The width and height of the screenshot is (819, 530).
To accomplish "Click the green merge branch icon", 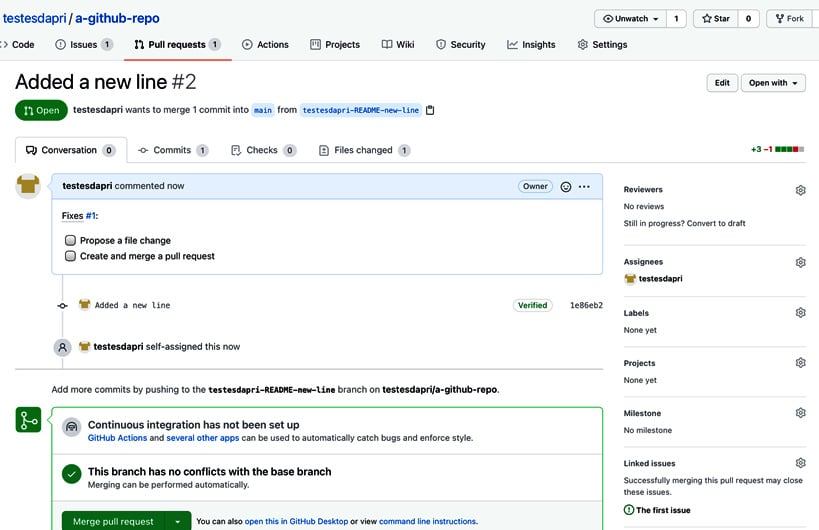I will tap(28, 420).
